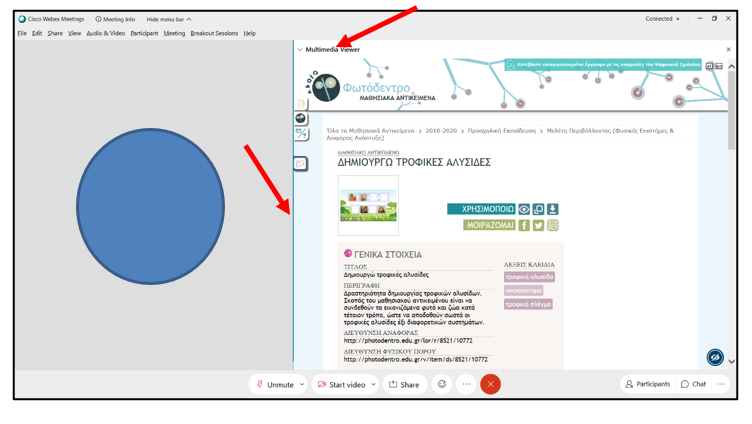
Task: Open the reactions smiley icon
Action: point(442,384)
